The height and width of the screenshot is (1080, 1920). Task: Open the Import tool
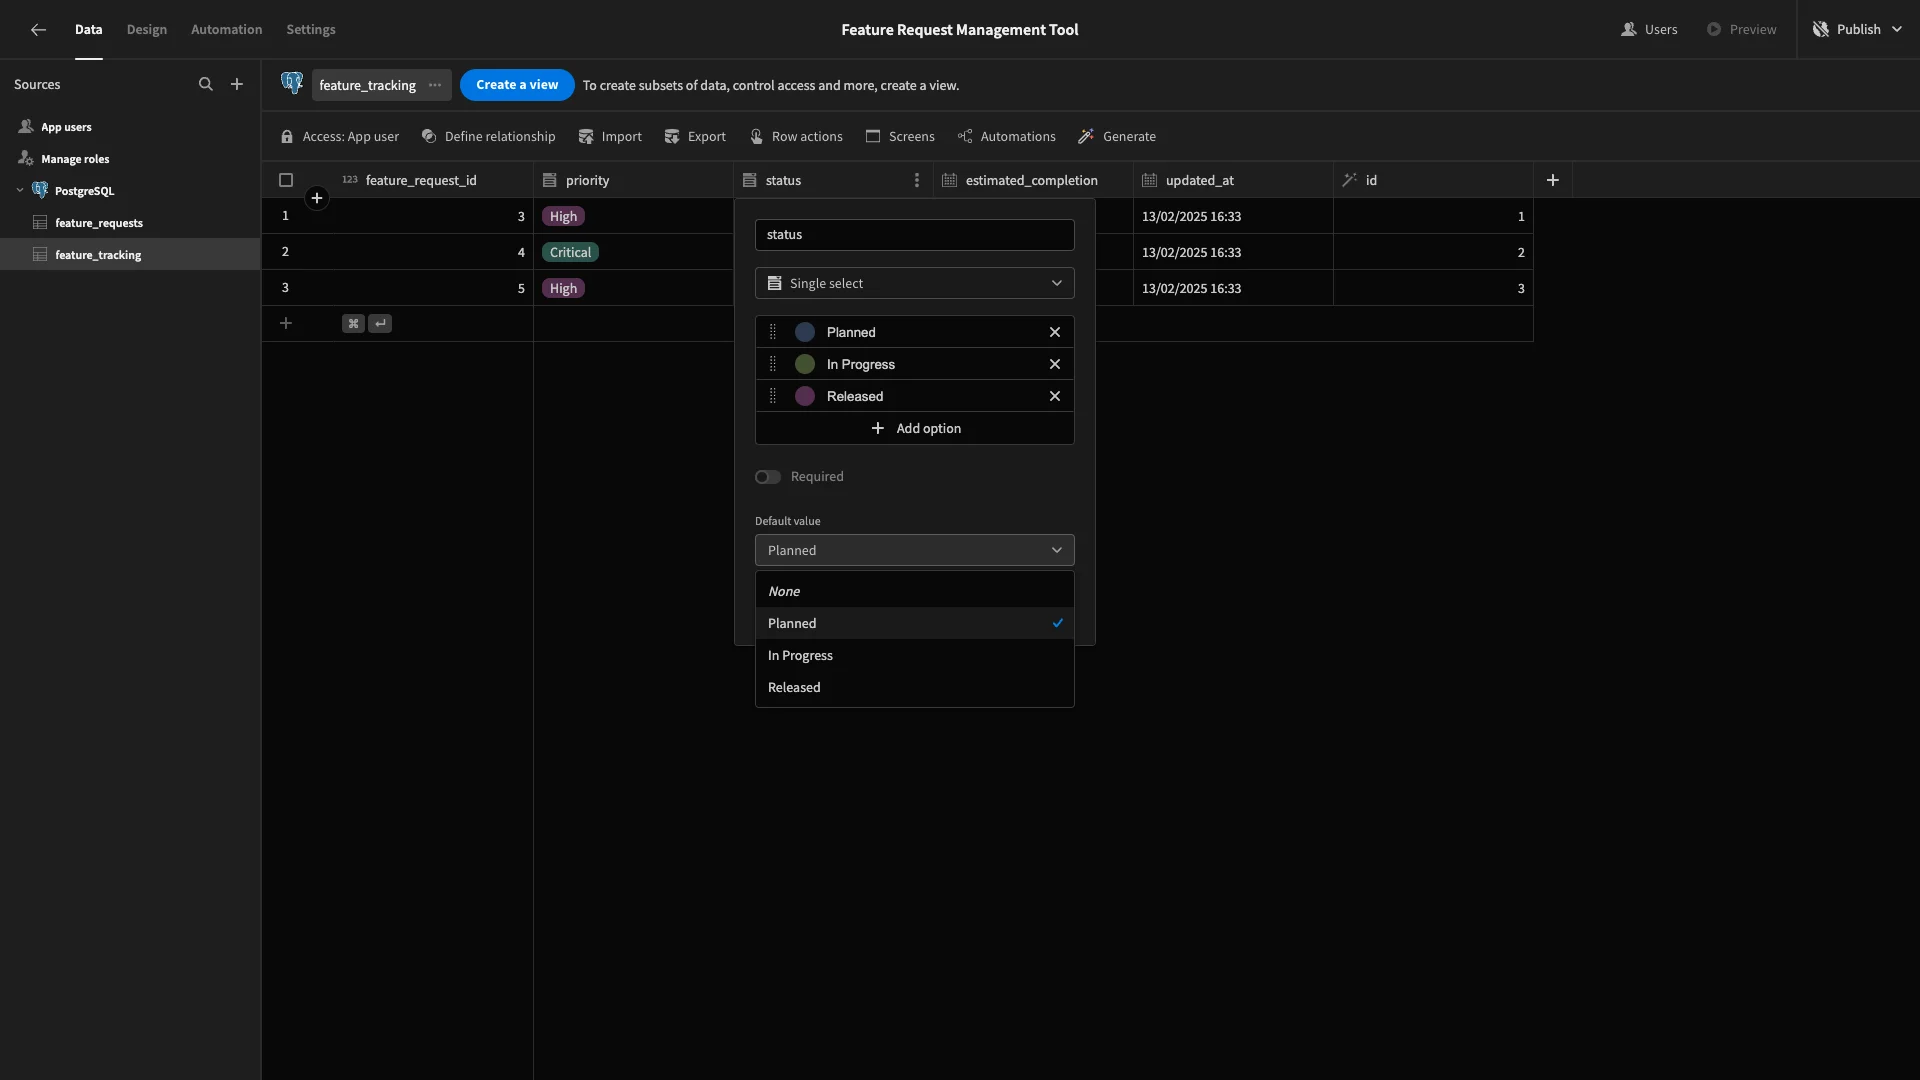tap(610, 137)
